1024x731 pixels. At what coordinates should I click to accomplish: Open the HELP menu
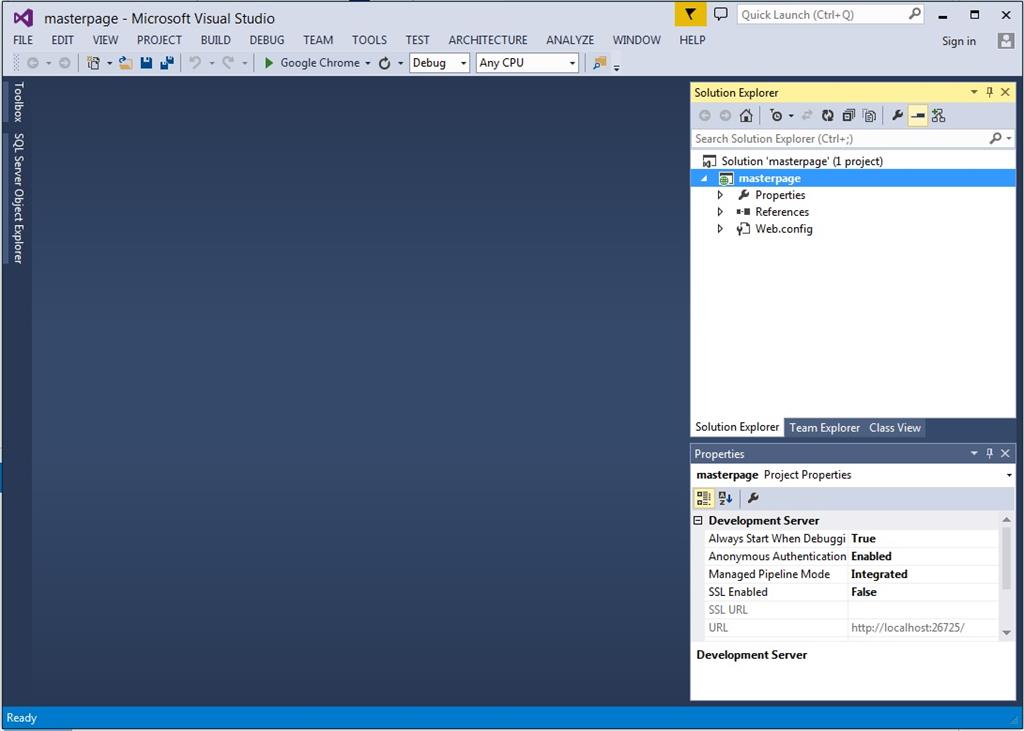pyautogui.click(x=692, y=40)
